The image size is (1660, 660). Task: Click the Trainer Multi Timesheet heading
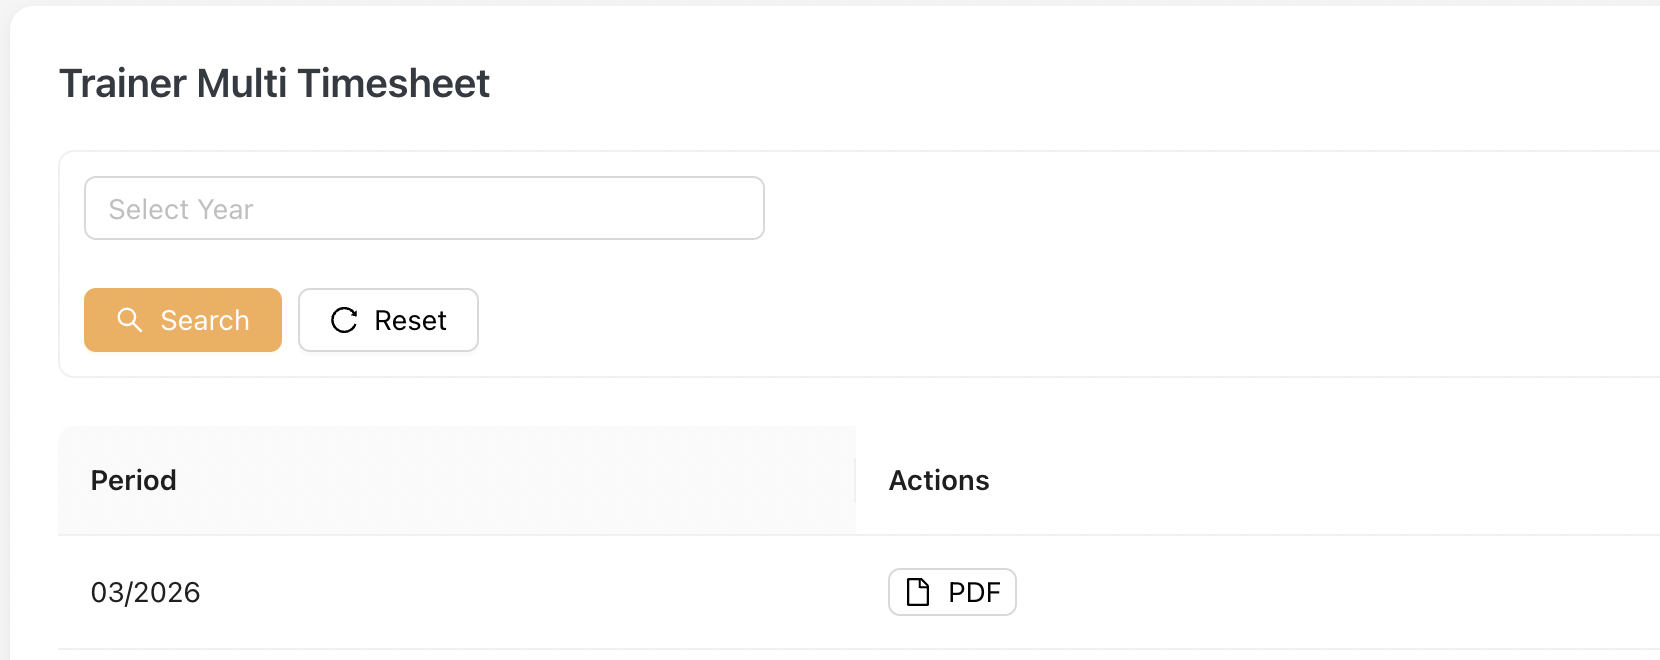274,83
